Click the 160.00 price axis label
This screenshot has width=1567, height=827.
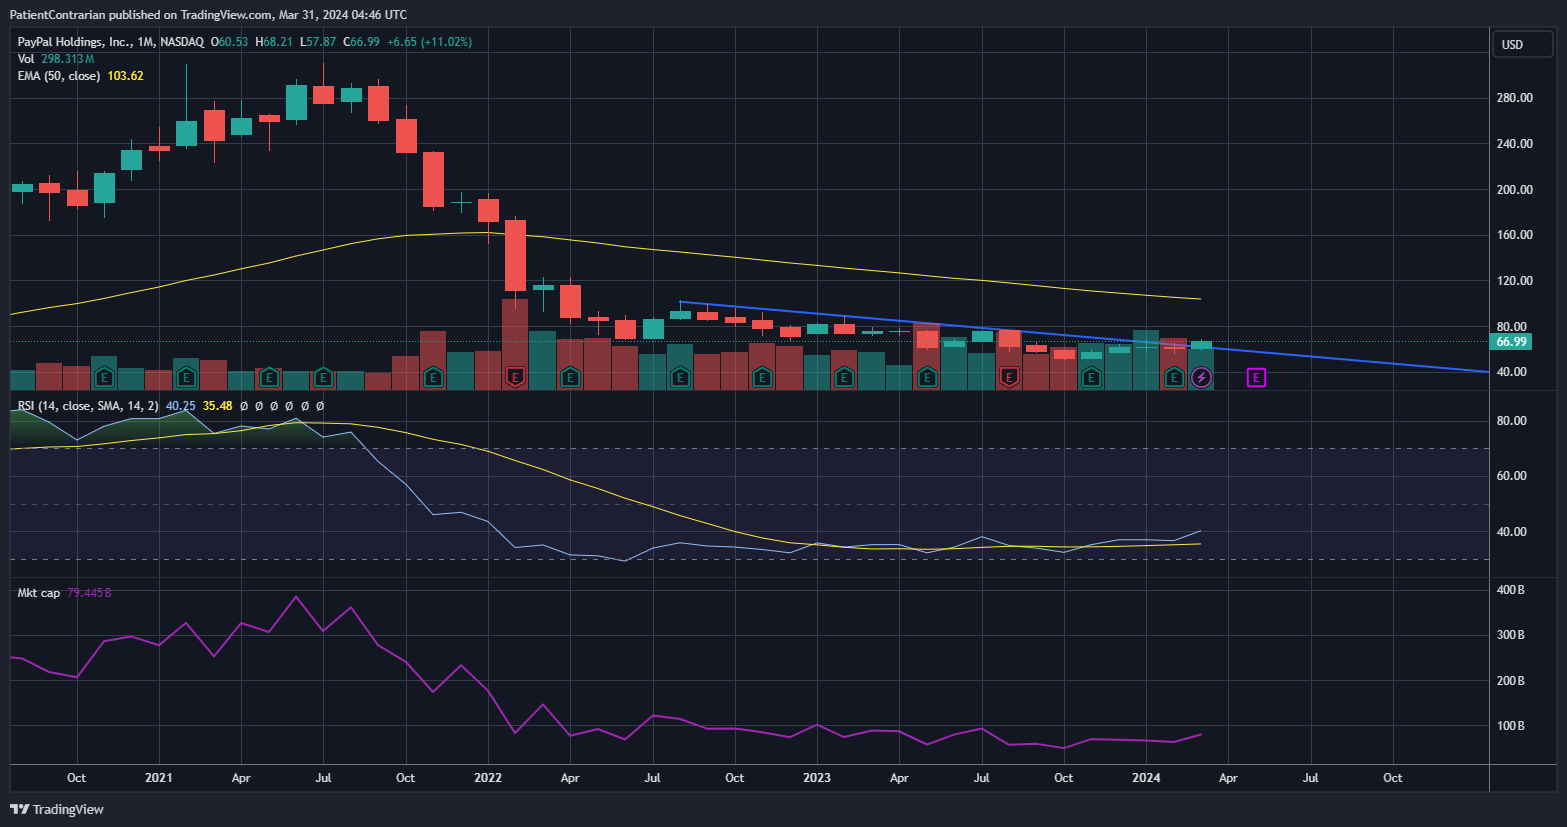coord(1515,235)
